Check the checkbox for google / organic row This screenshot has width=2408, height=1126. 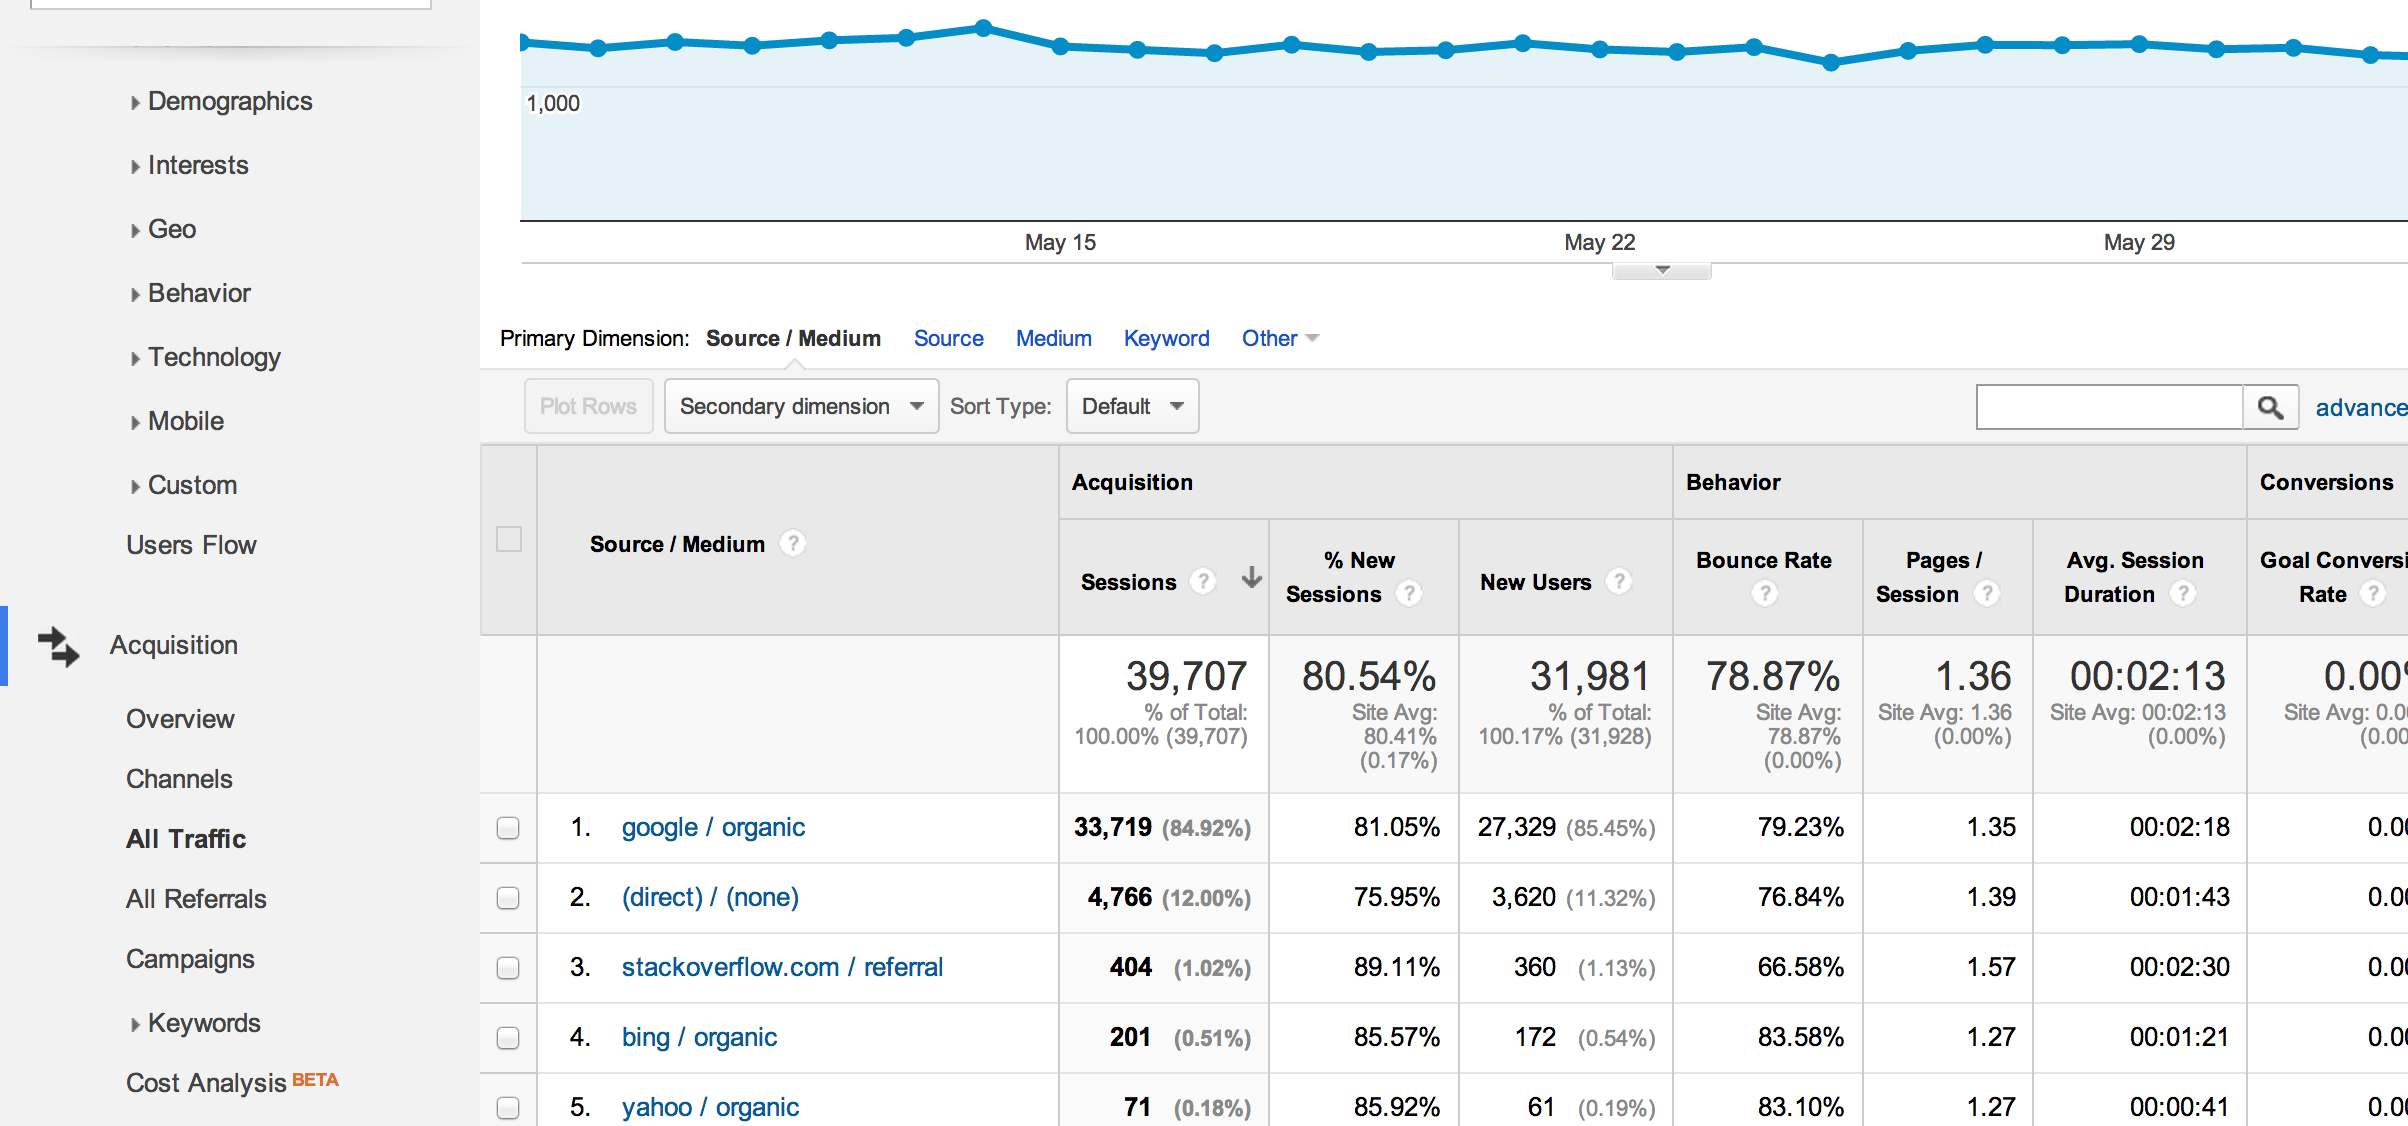(x=509, y=828)
